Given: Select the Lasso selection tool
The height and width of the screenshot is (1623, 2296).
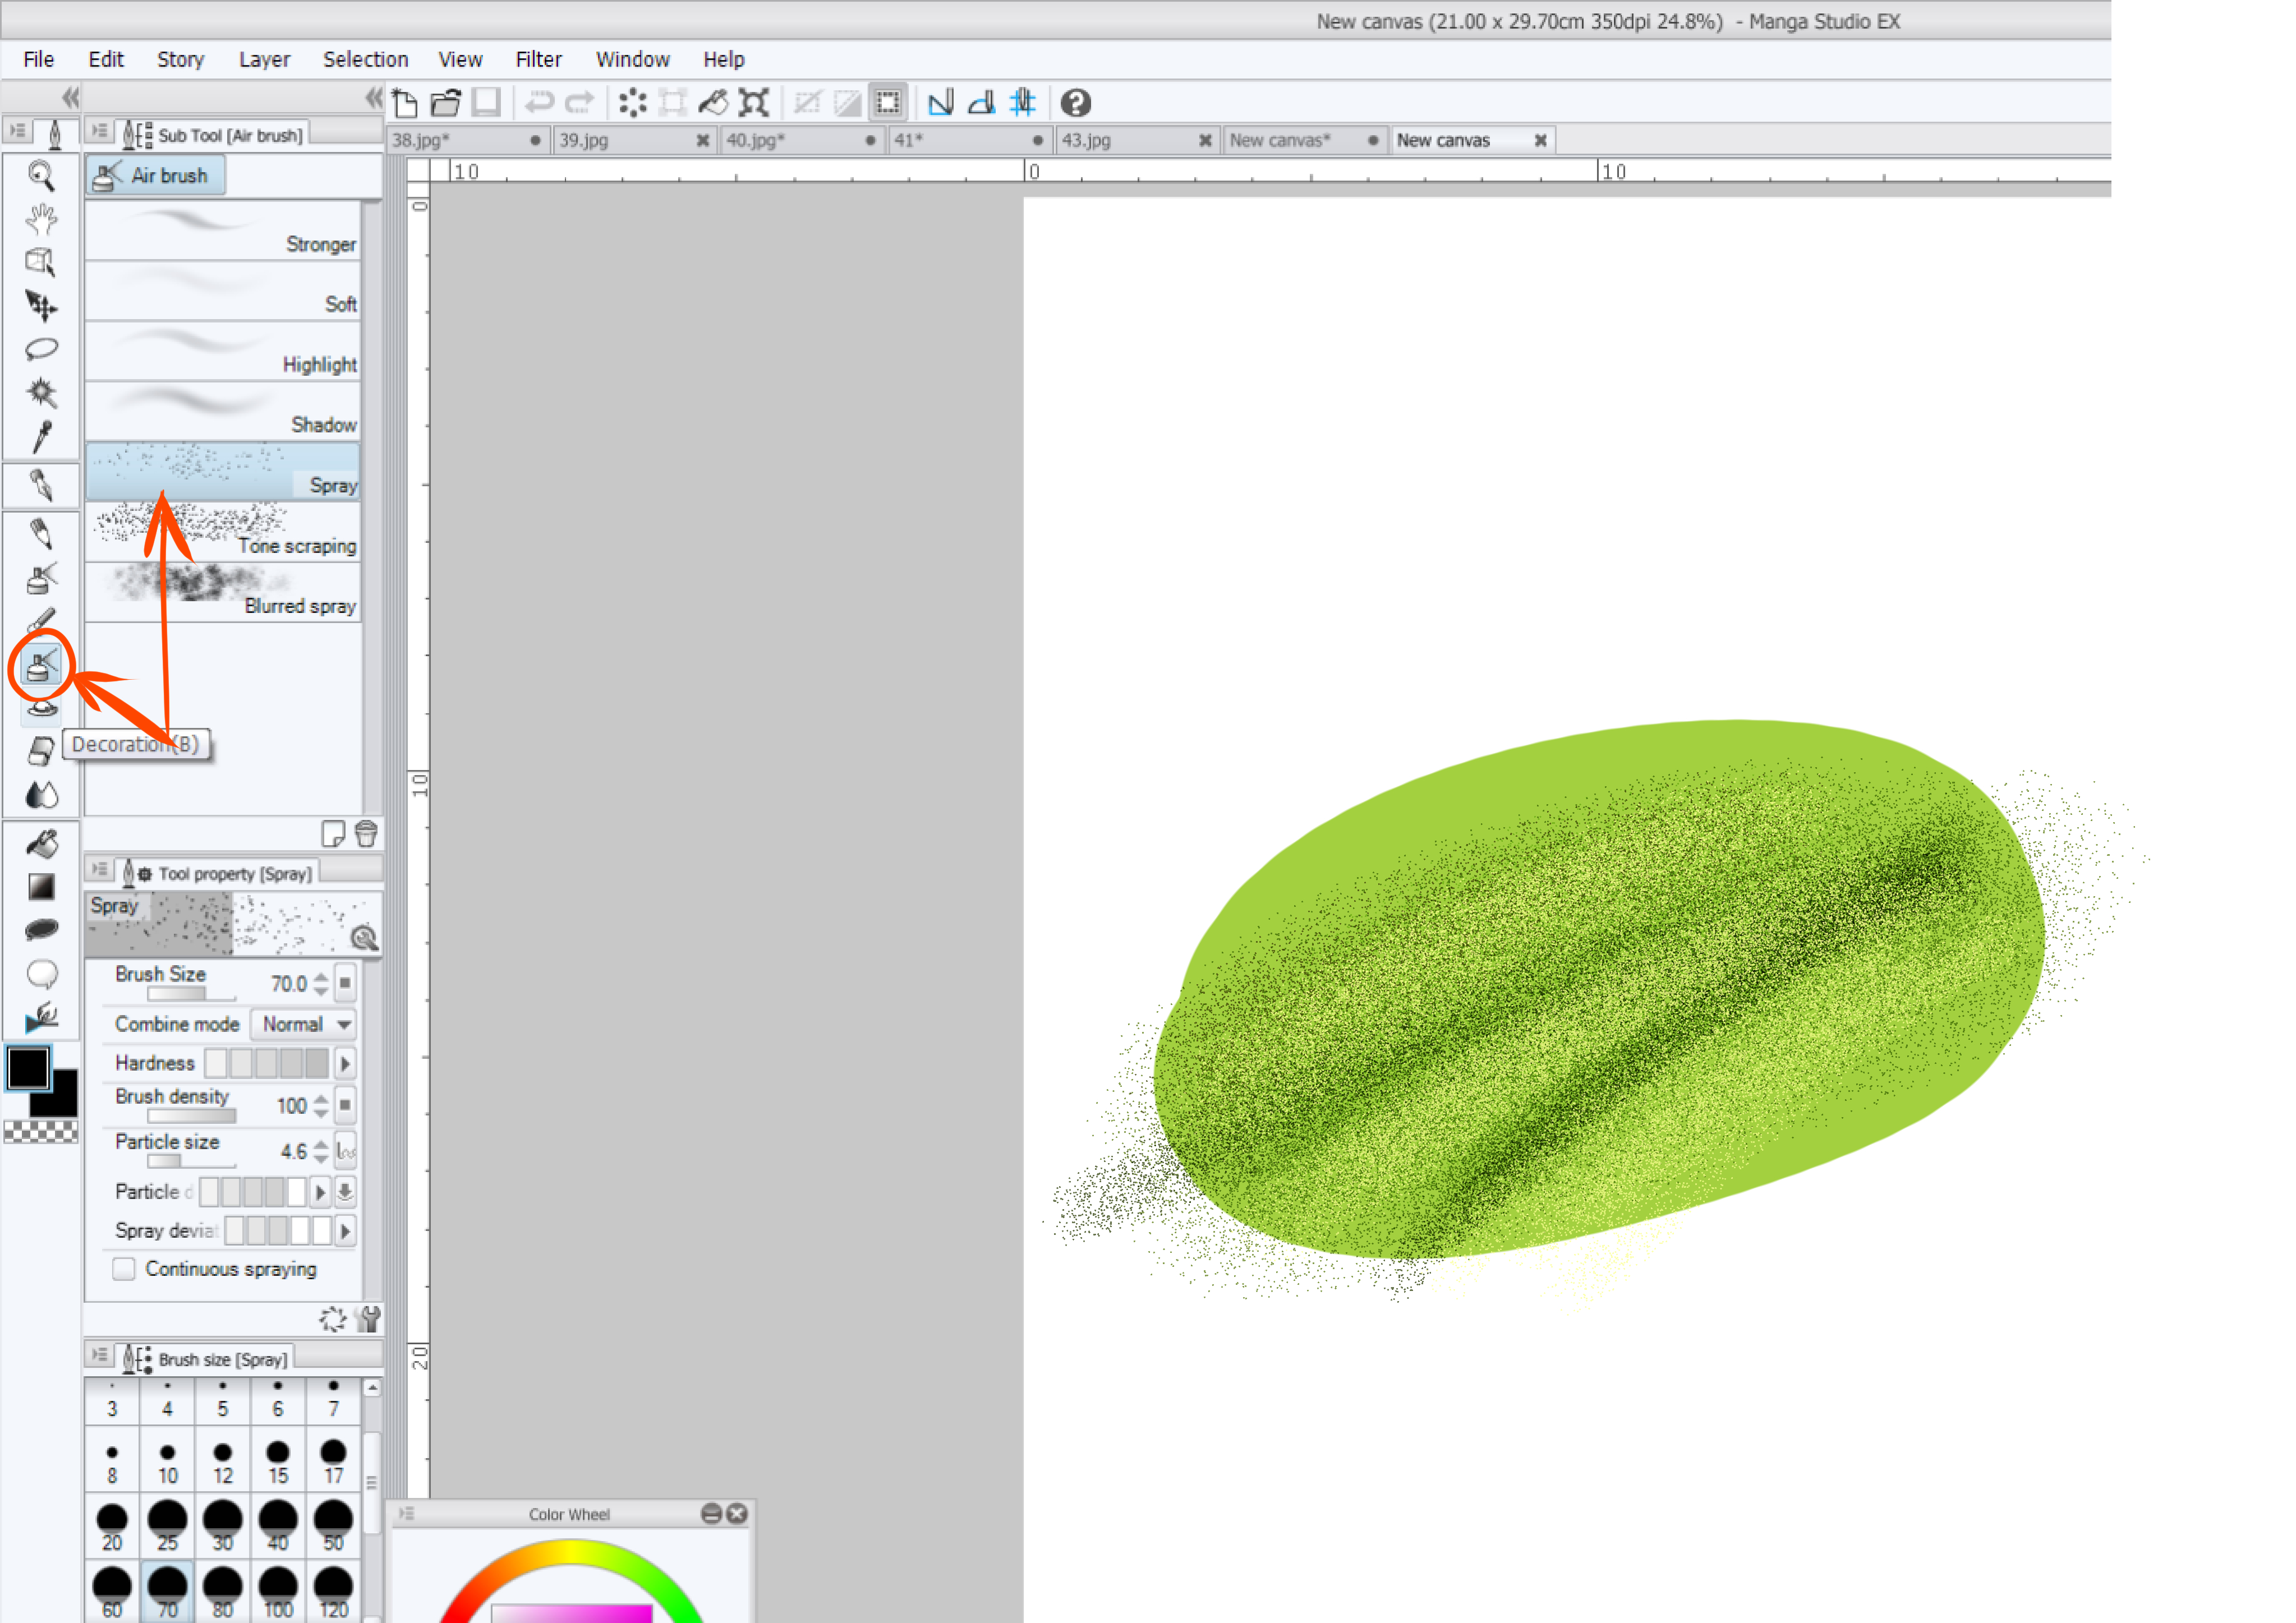Looking at the screenshot, I should pos(41,349).
